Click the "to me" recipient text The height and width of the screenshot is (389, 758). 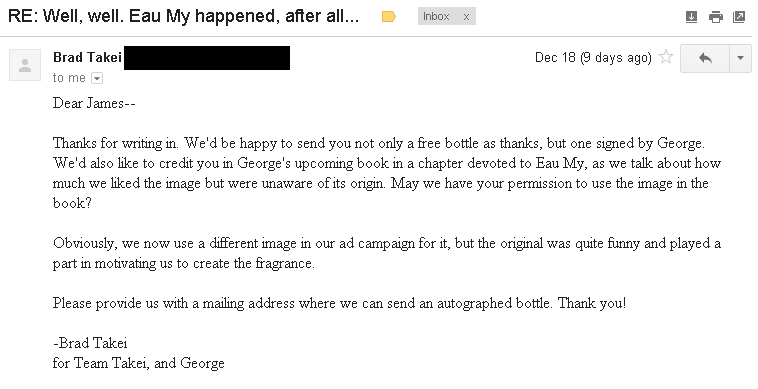69,78
